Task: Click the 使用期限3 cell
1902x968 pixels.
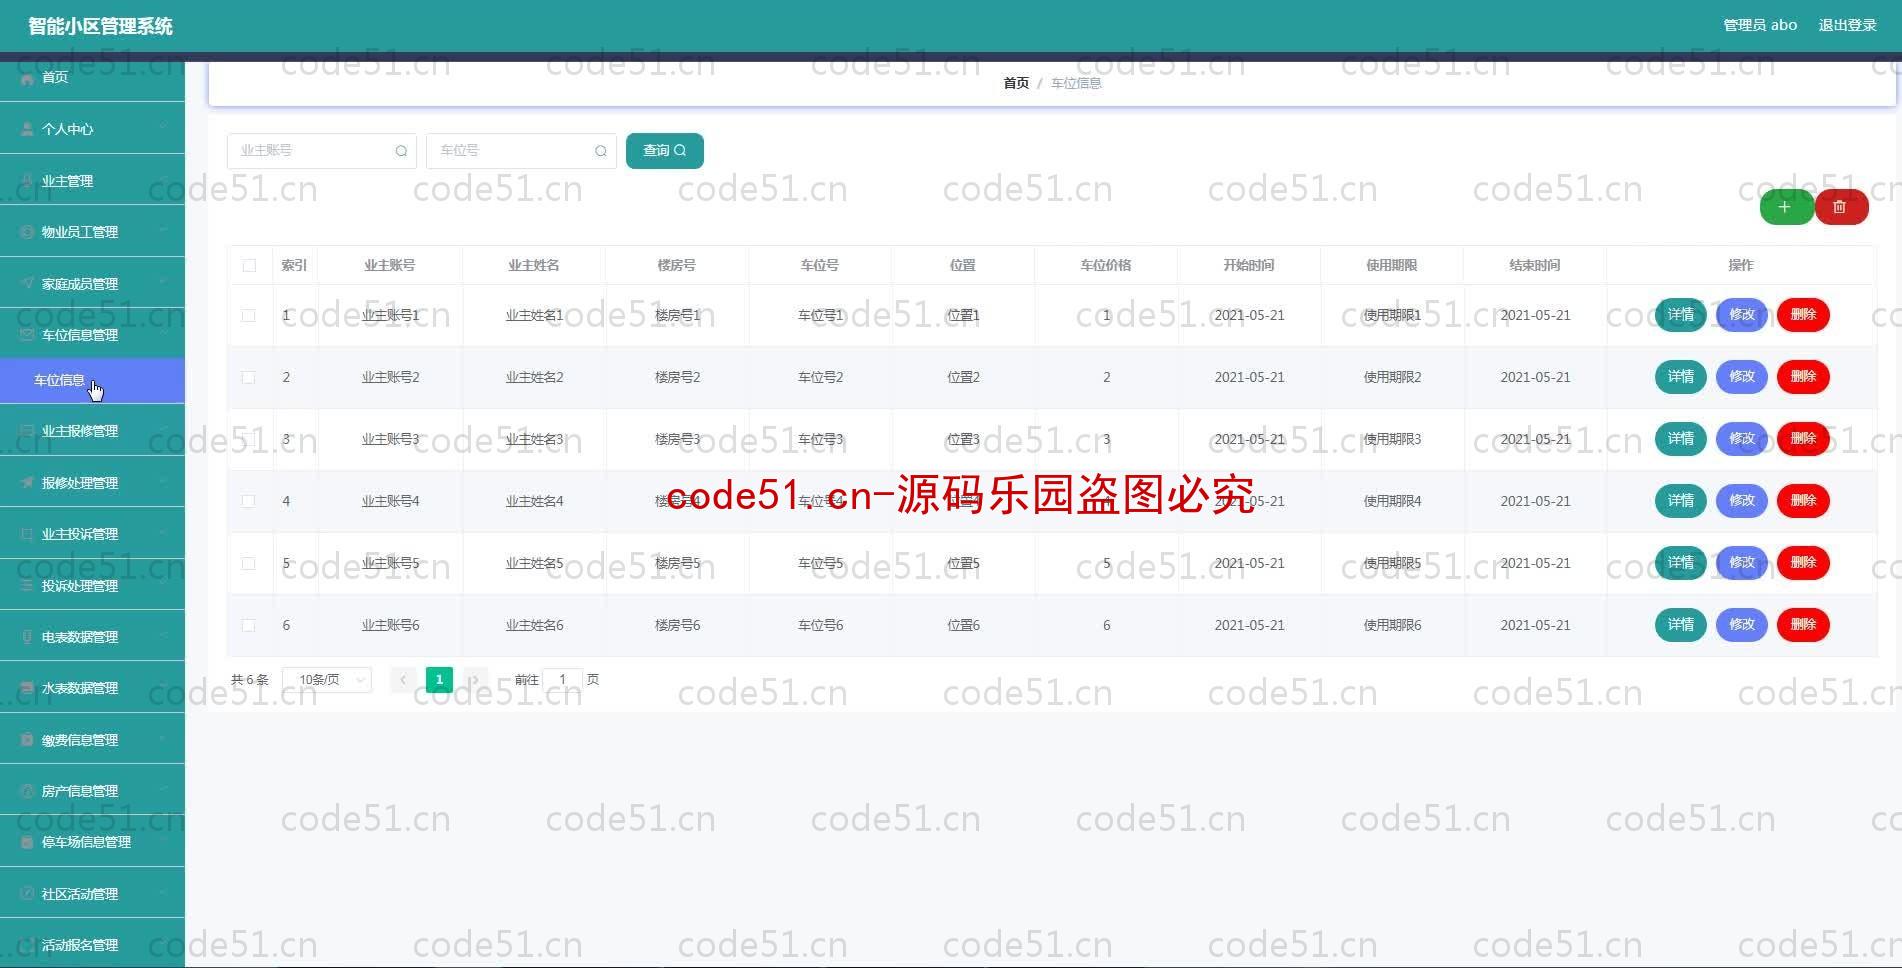Action: click(1392, 439)
